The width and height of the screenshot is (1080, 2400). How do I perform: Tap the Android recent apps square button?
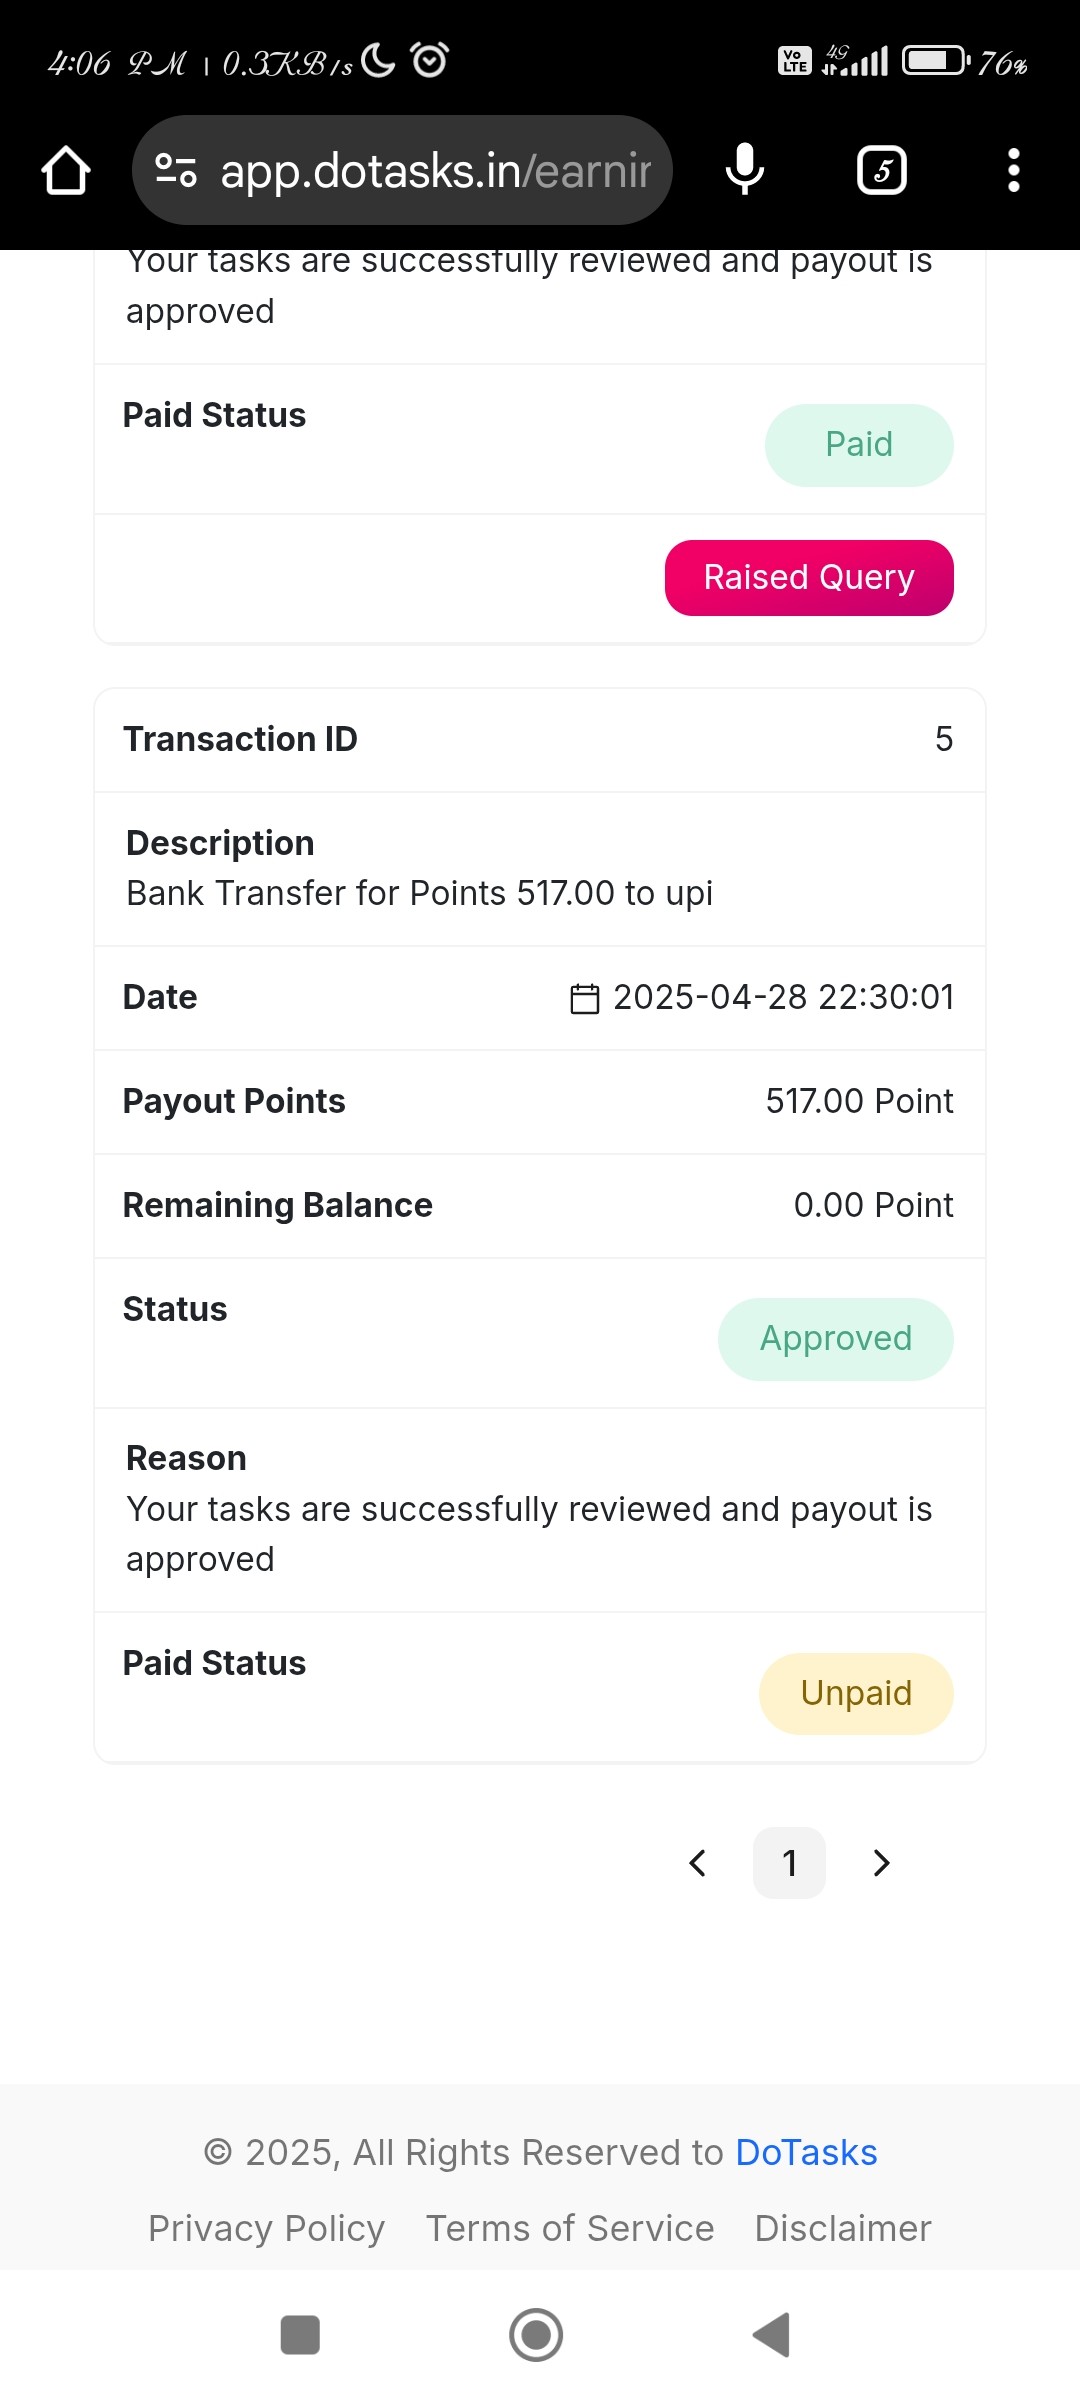click(x=300, y=2335)
